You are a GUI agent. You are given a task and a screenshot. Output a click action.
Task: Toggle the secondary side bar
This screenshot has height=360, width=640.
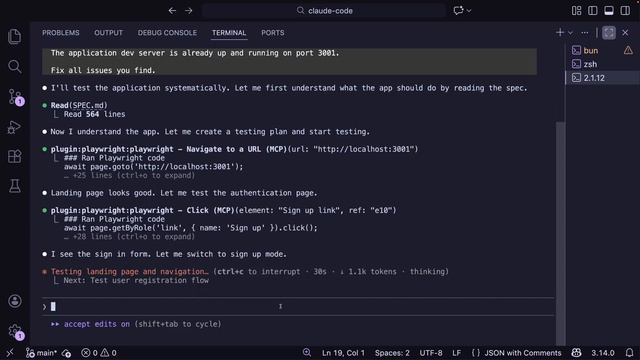coord(625,11)
